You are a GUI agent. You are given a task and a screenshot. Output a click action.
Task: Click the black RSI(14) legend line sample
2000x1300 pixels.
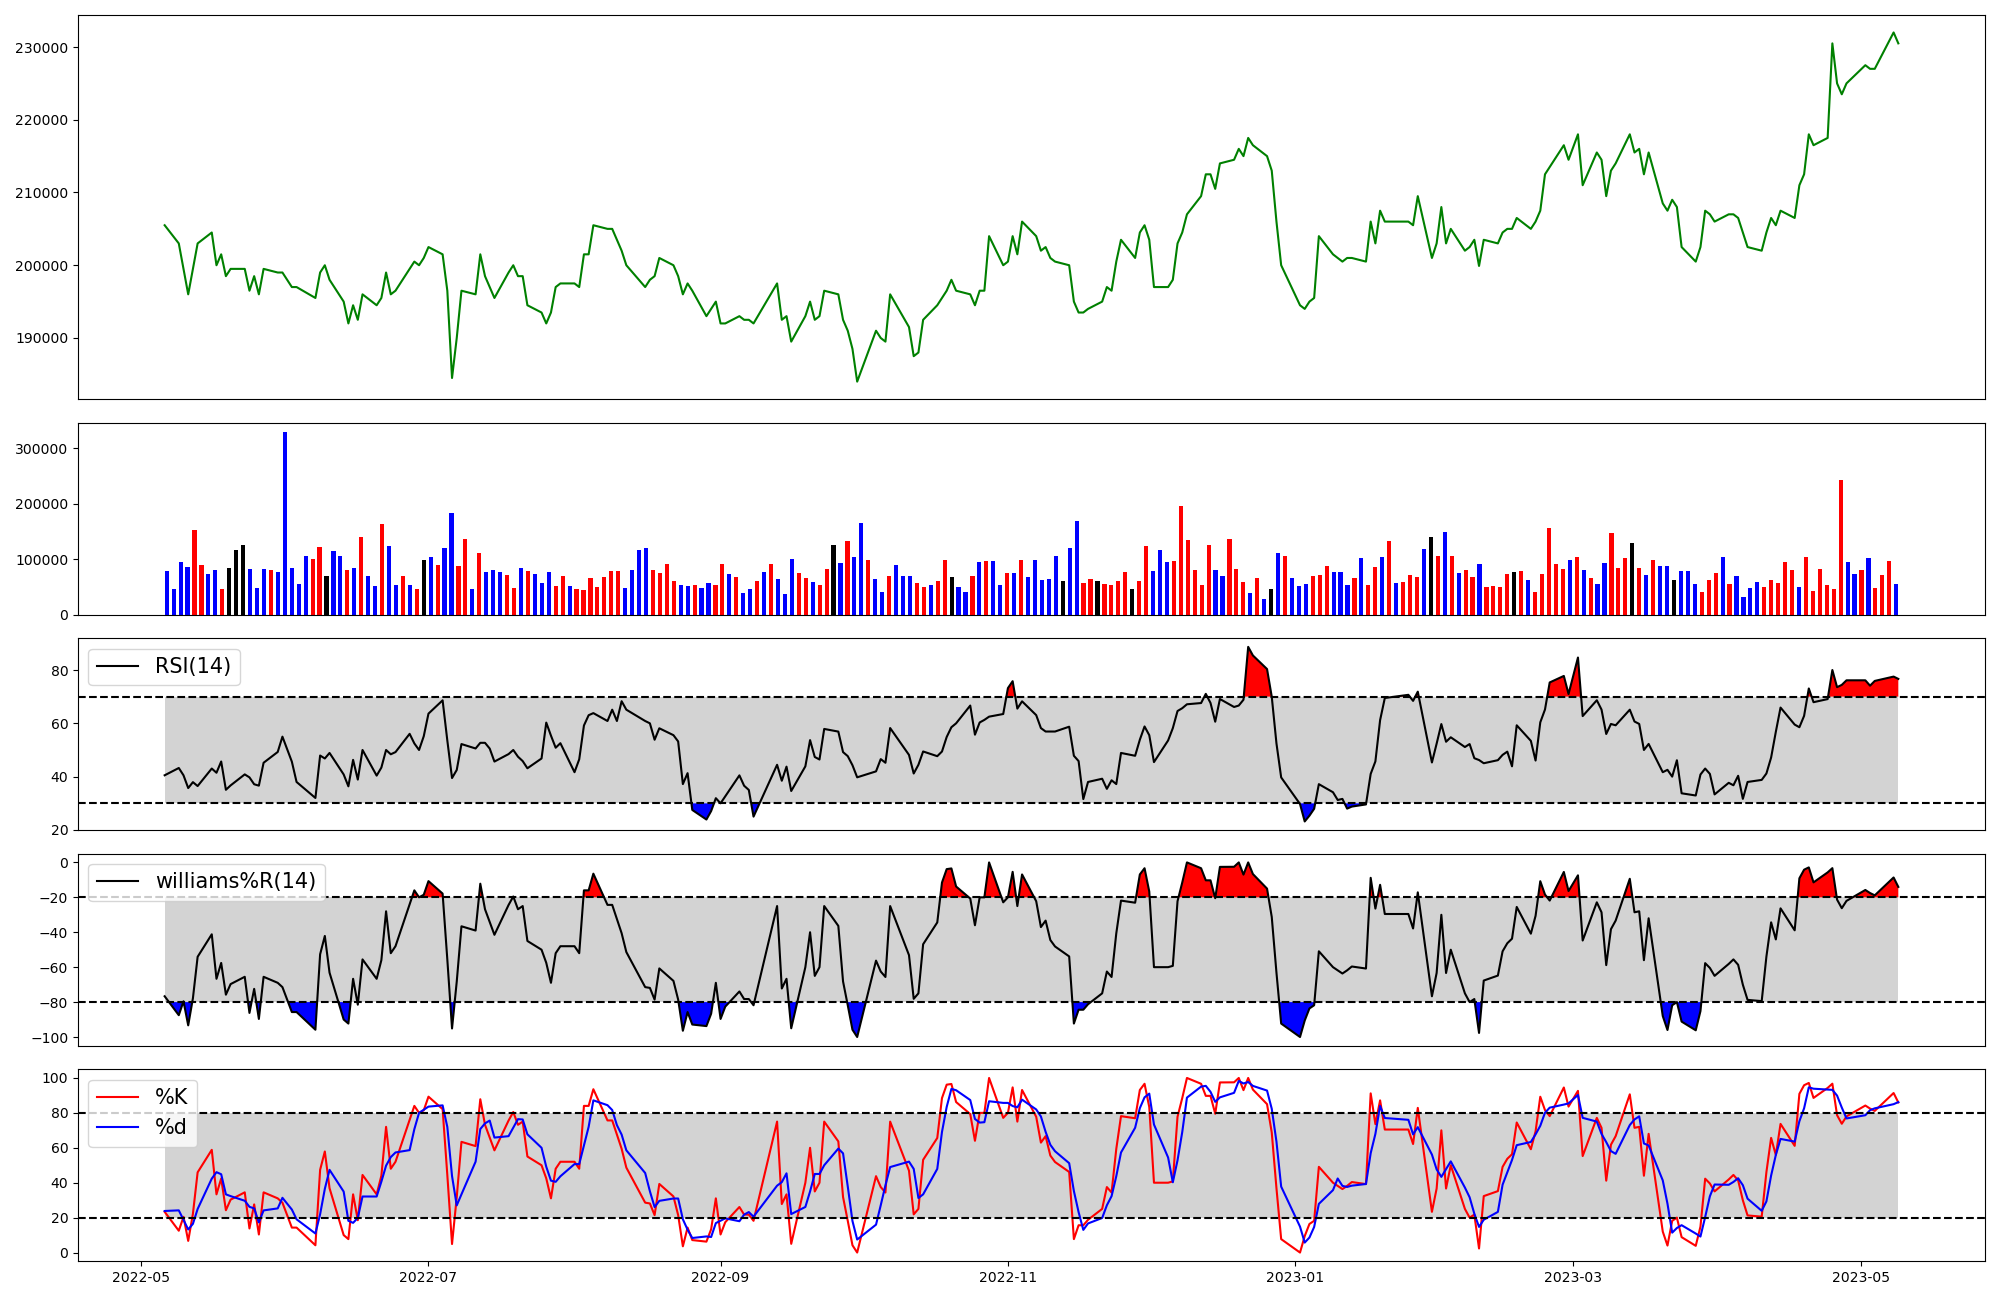click(117, 667)
